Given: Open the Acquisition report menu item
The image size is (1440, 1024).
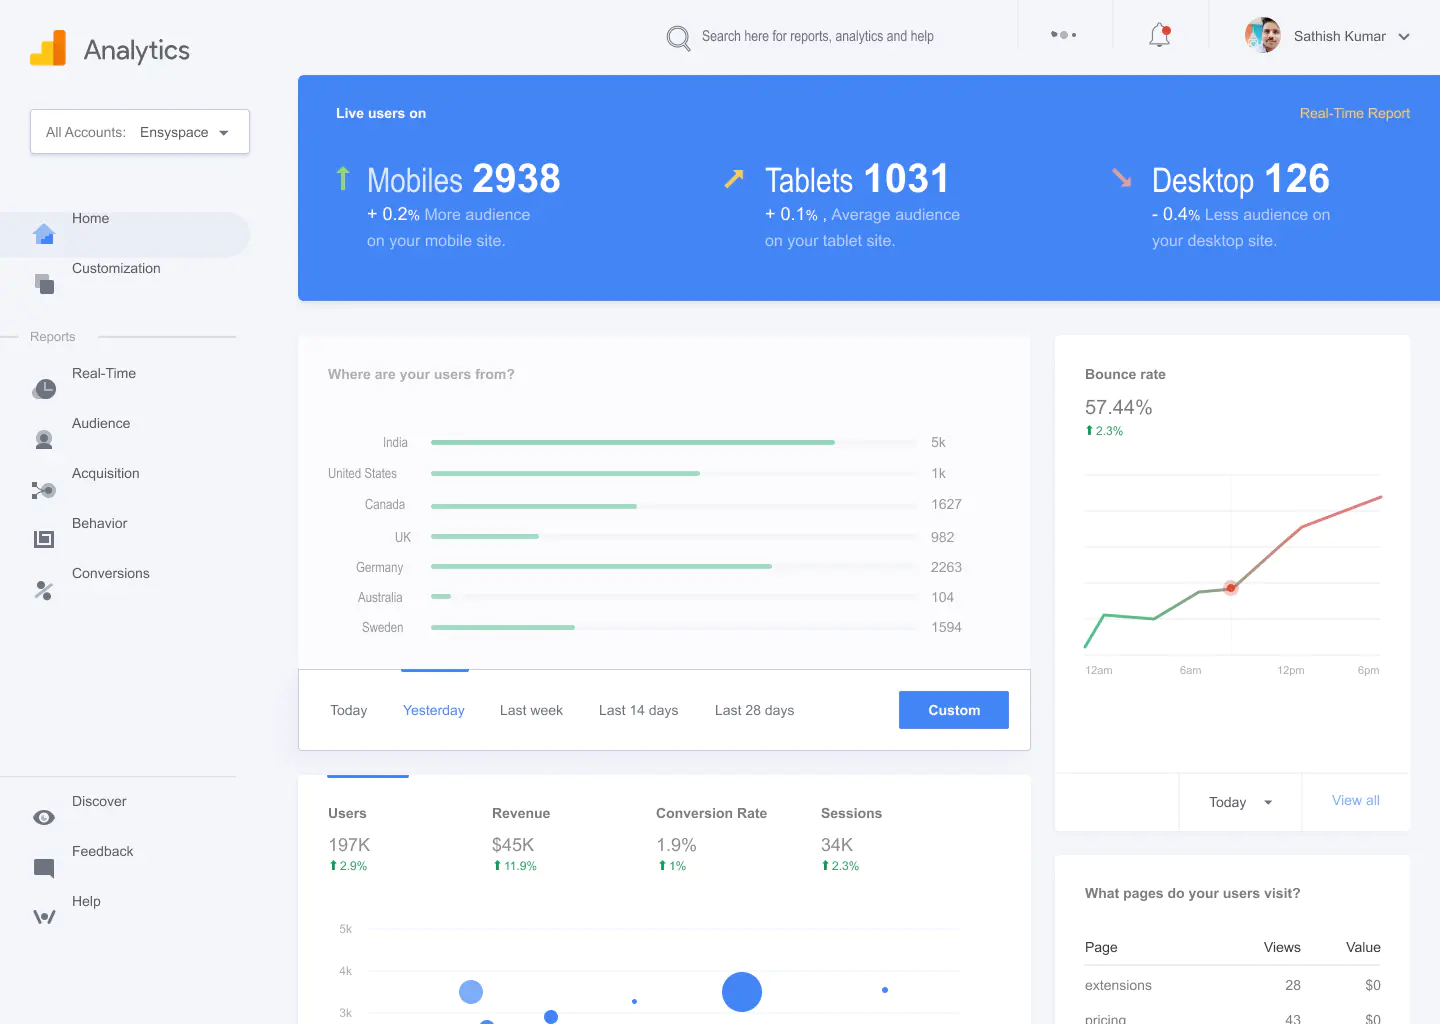Looking at the screenshot, I should [106, 473].
